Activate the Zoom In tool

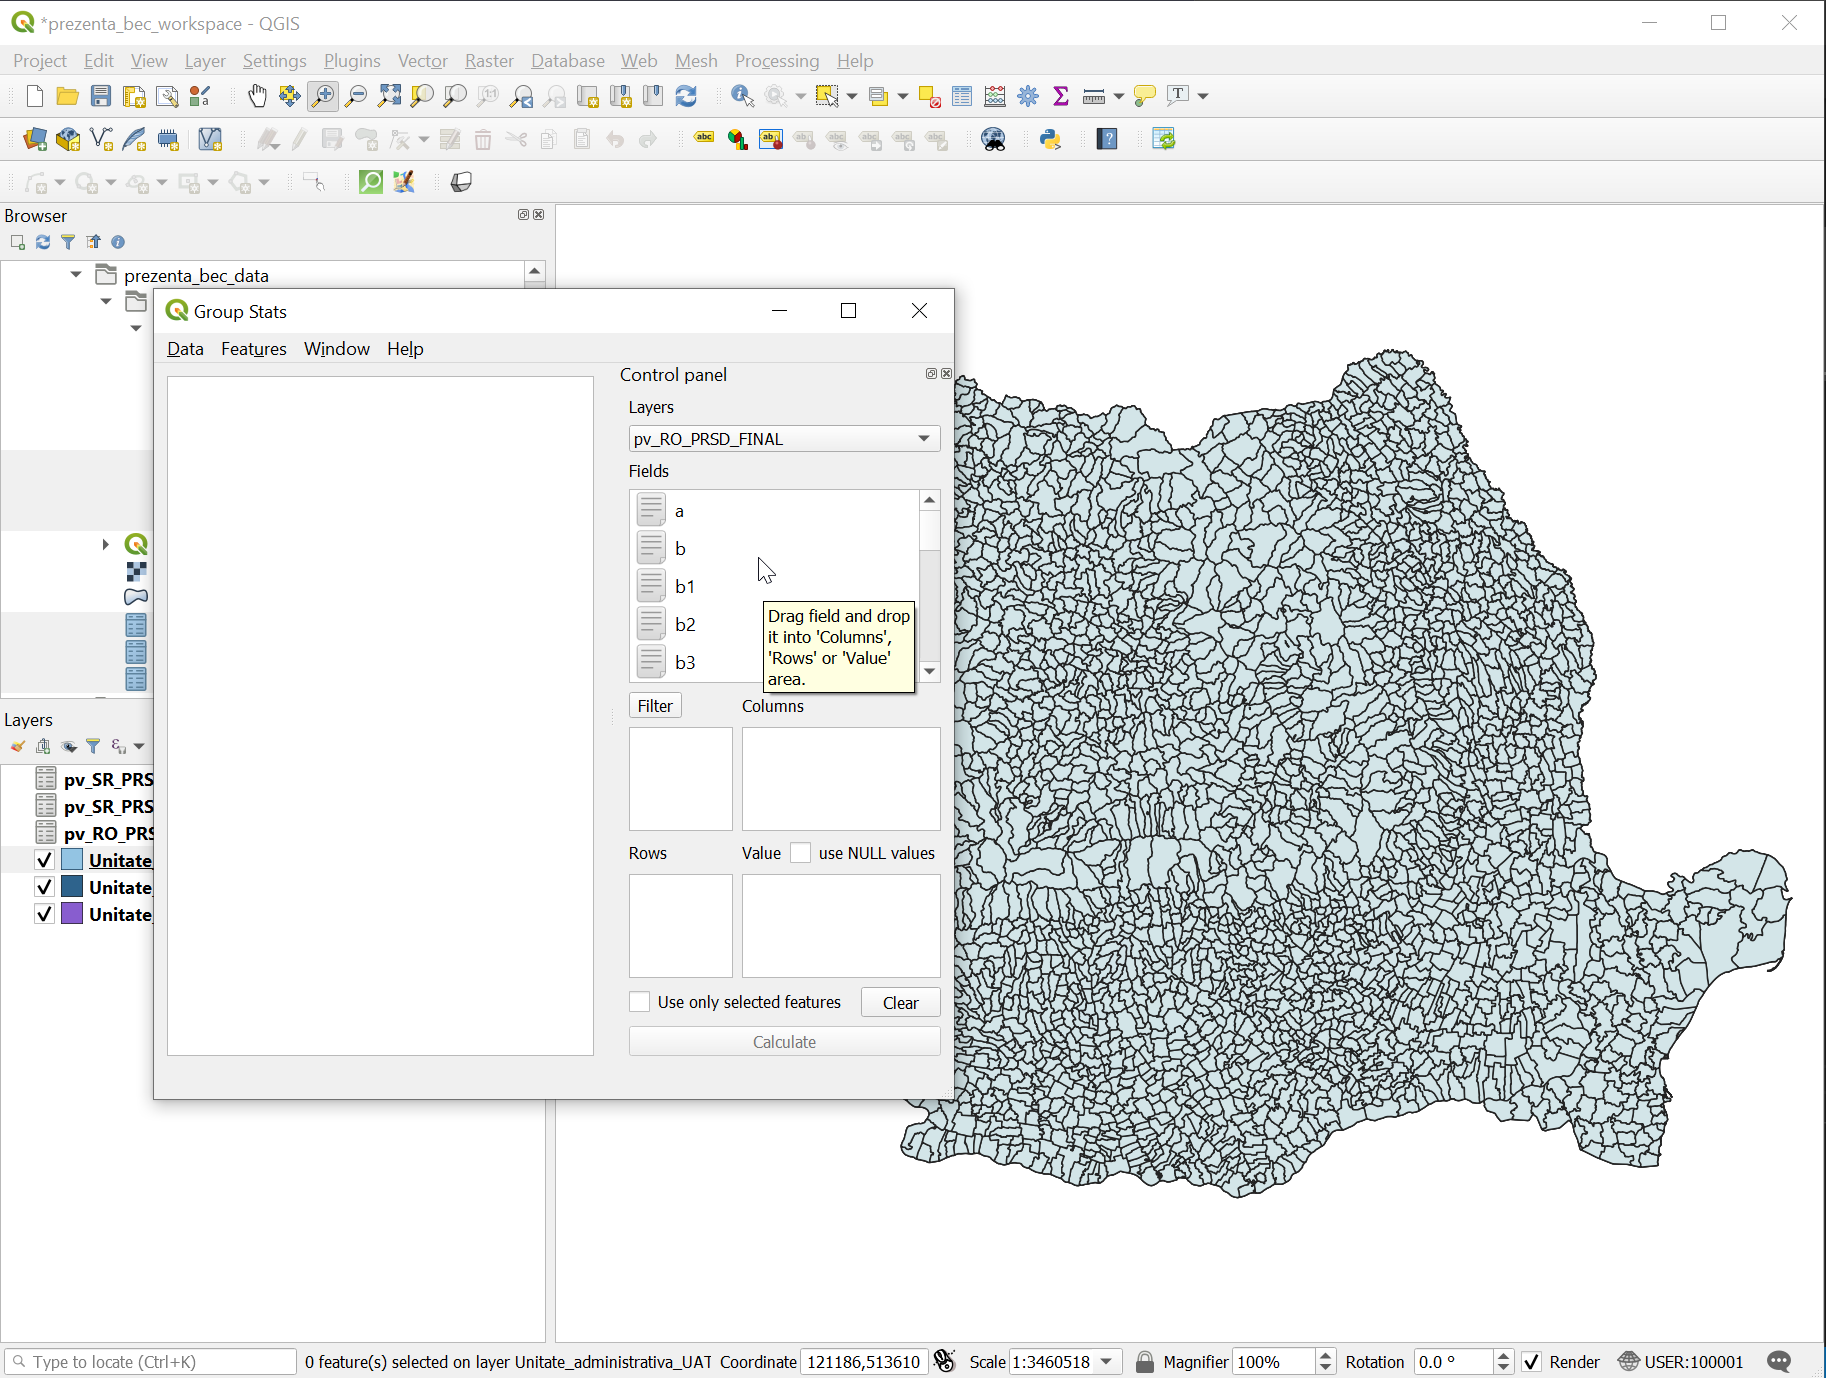click(322, 96)
